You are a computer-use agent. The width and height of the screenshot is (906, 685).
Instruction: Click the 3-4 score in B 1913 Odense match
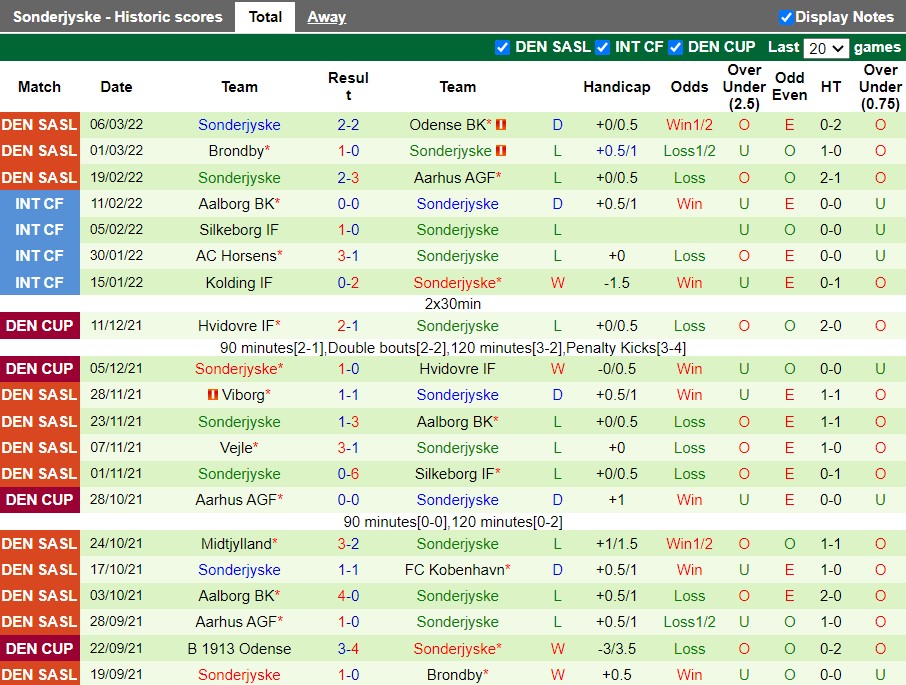[x=348, y=649]
